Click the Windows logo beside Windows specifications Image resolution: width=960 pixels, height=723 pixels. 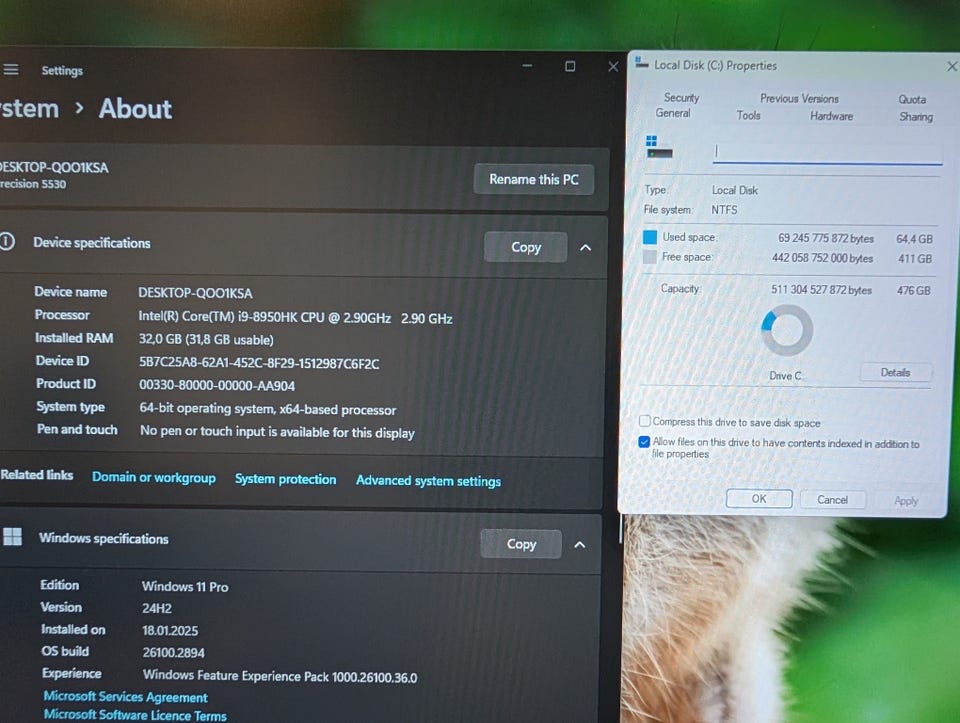[x=12, y=537]
